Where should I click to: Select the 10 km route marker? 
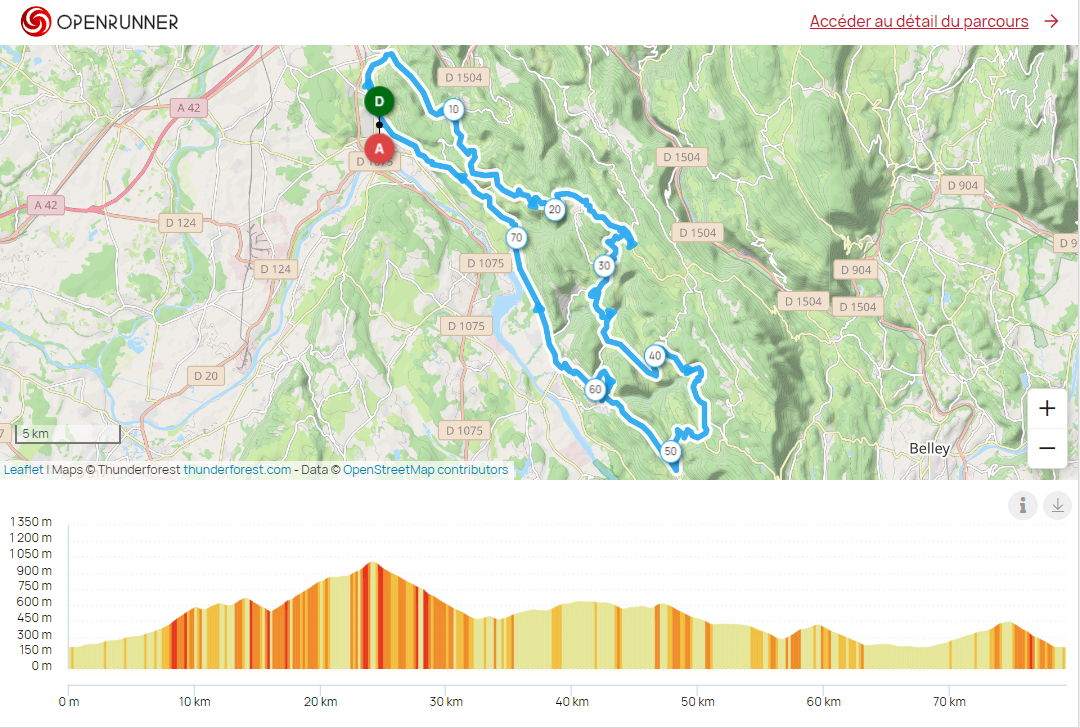click(x=453, y=109)
